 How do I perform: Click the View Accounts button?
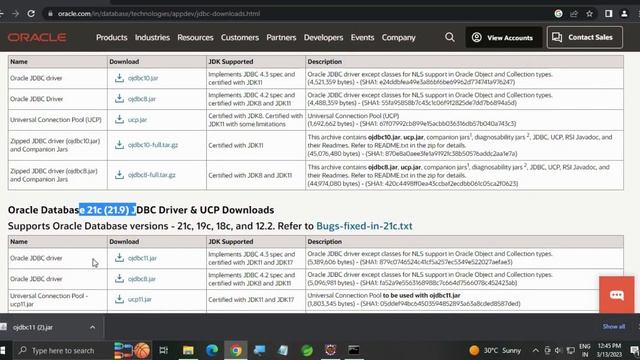click(504, 38)
